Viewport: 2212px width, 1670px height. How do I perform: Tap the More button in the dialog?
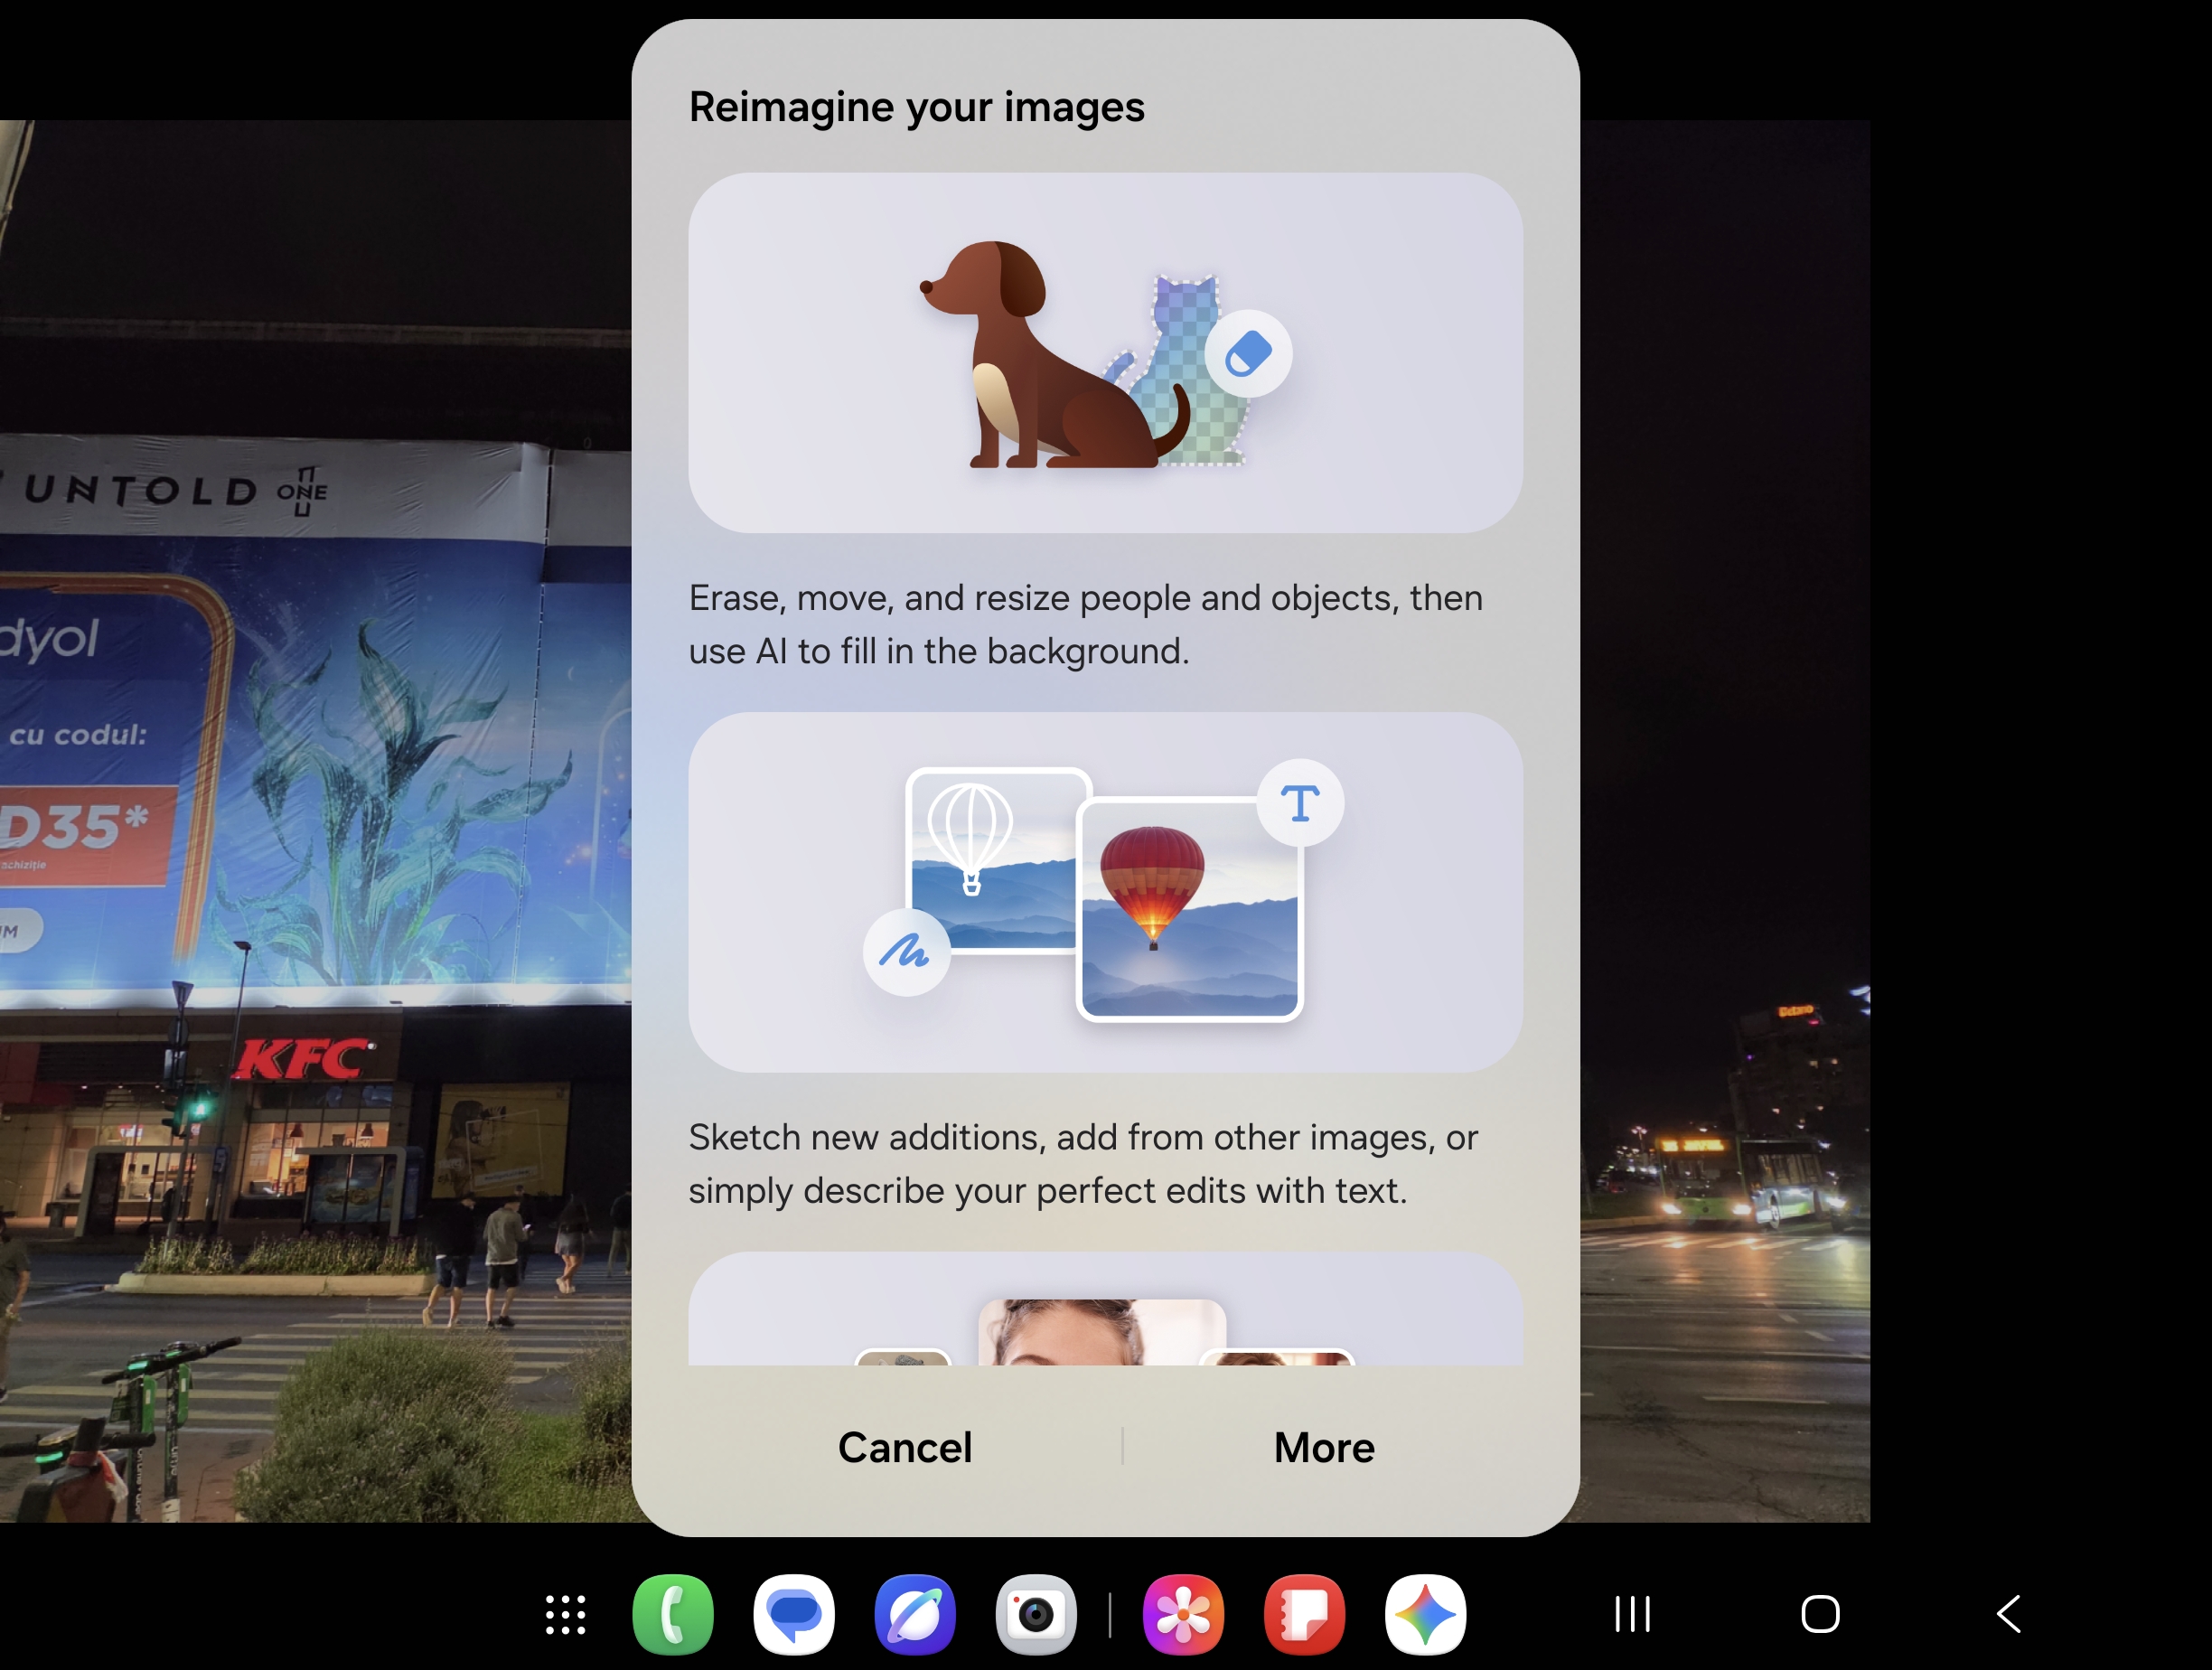tap(1324, 1447)
